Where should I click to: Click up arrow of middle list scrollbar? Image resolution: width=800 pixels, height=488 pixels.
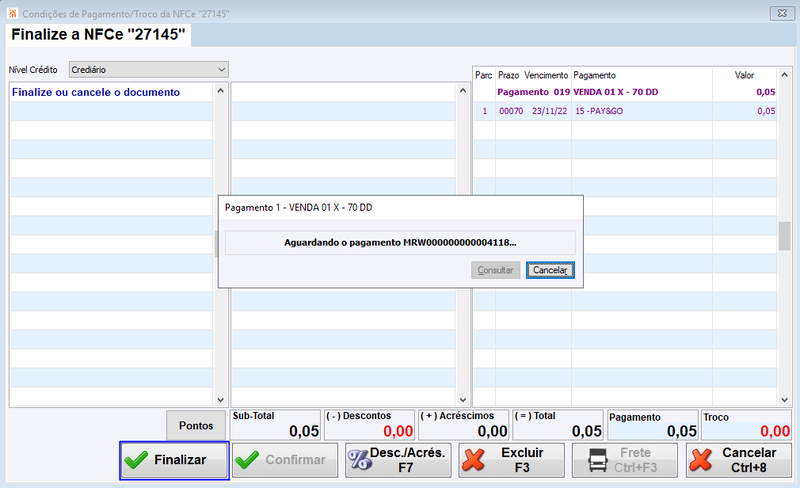tap(463, 90)
